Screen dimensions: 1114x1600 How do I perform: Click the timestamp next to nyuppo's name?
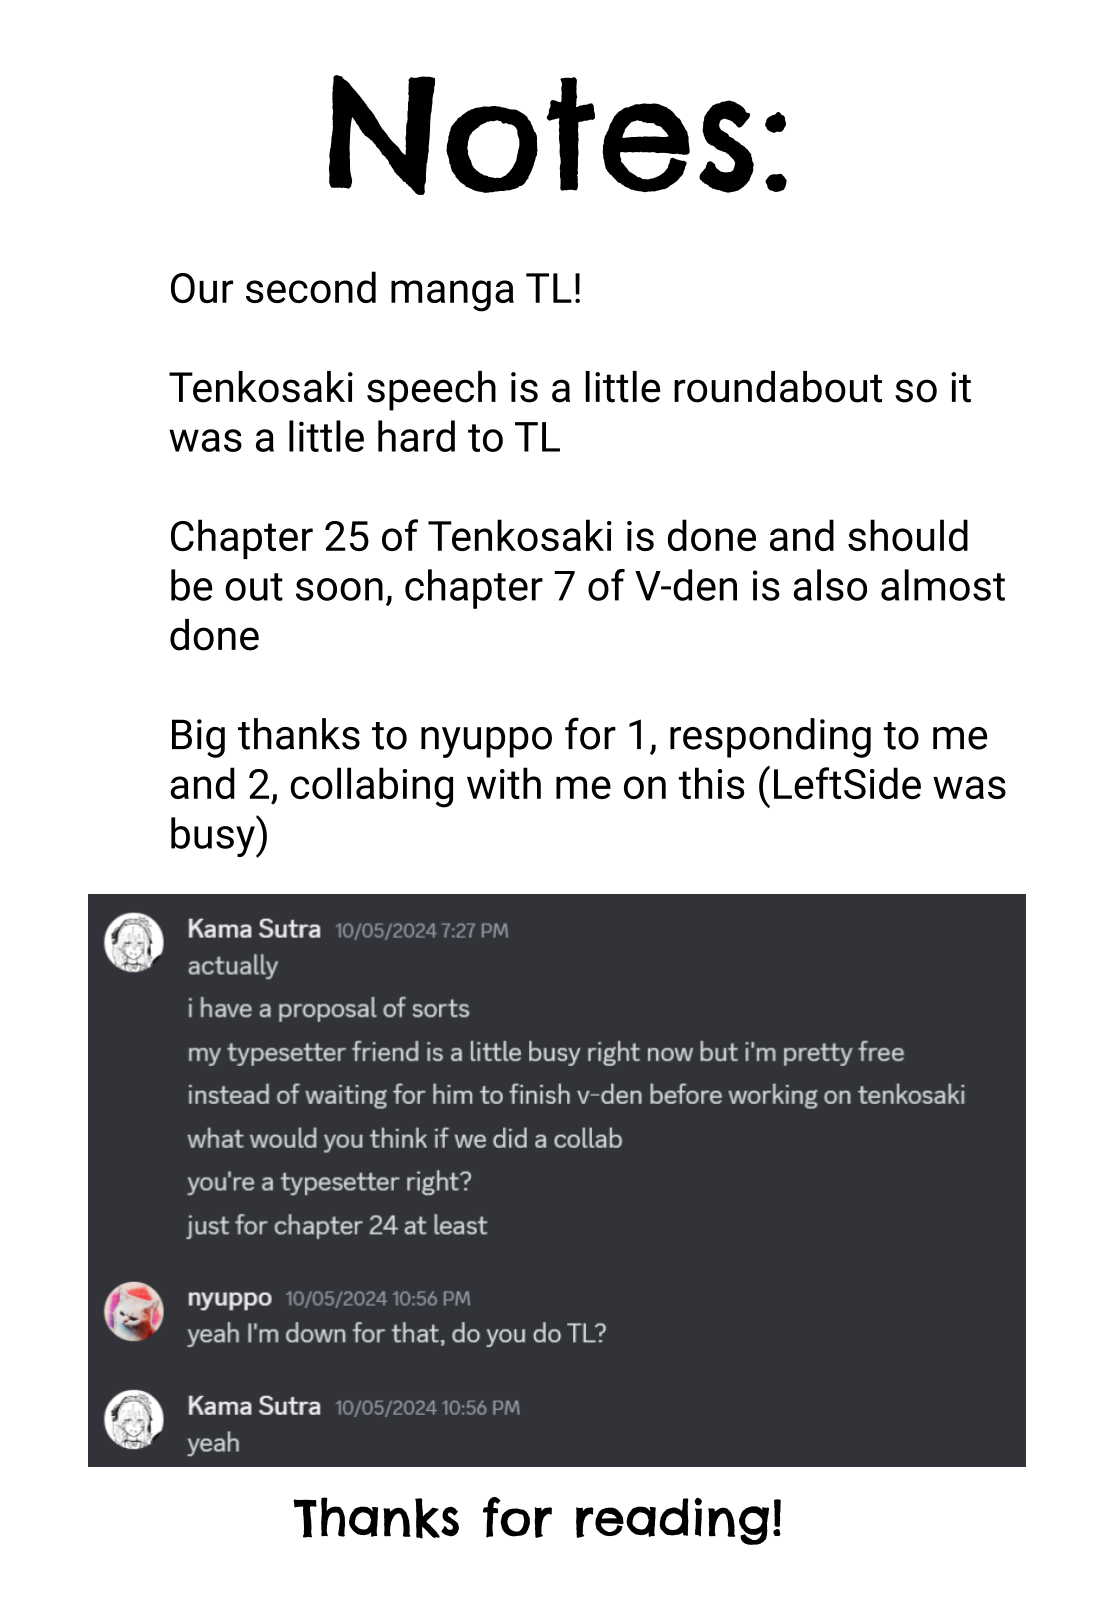[378, 1299]
